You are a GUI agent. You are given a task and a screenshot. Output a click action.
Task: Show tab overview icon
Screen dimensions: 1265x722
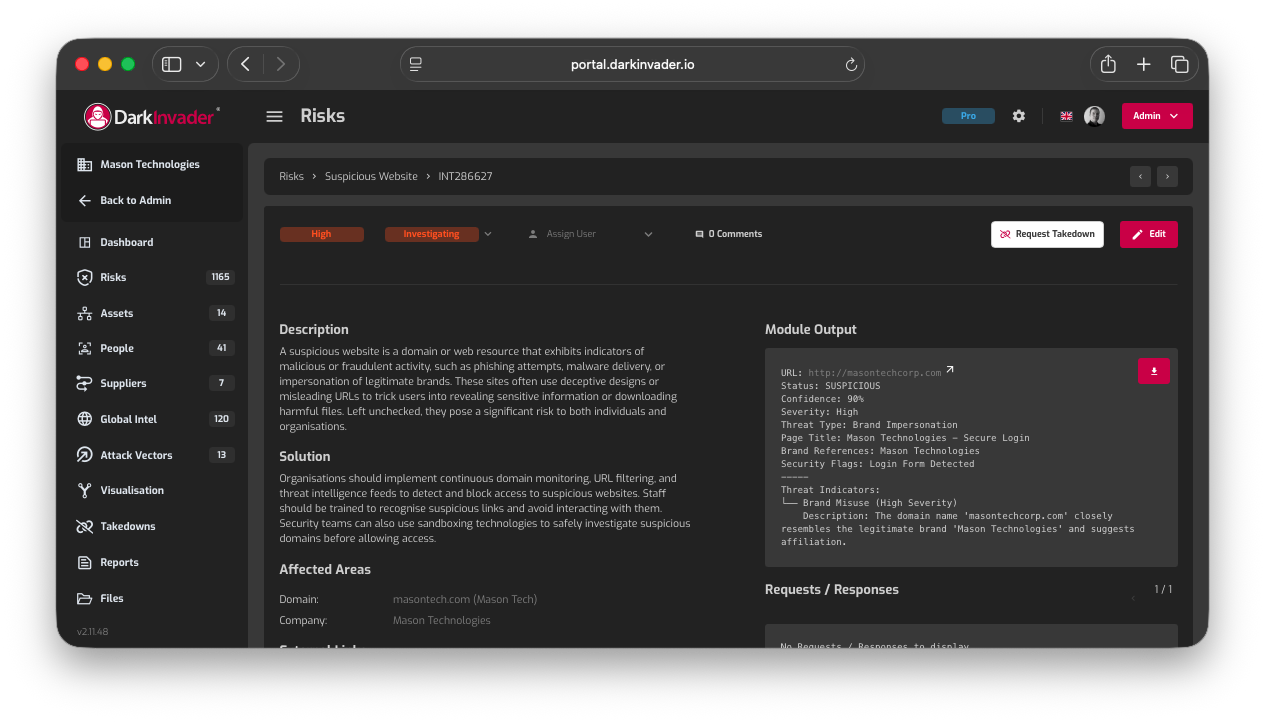tap(1180, 64)
